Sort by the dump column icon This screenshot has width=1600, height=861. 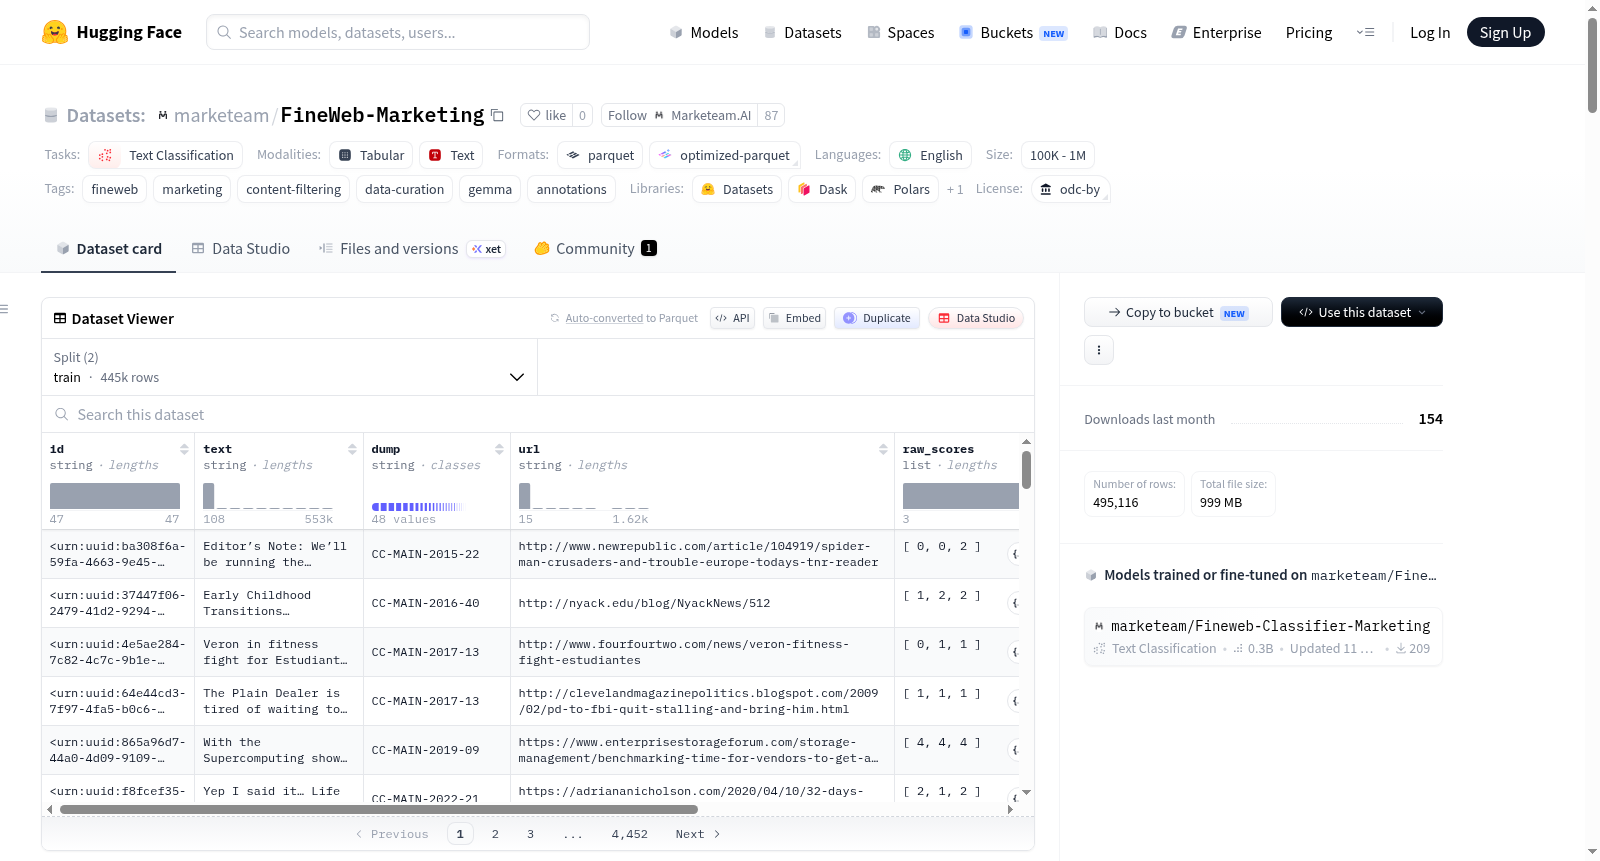tap(499, 449)
